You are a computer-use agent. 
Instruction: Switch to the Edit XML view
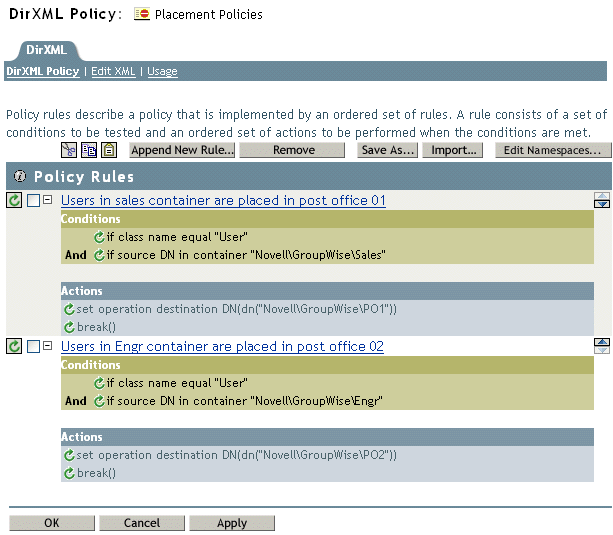(113, 72)
